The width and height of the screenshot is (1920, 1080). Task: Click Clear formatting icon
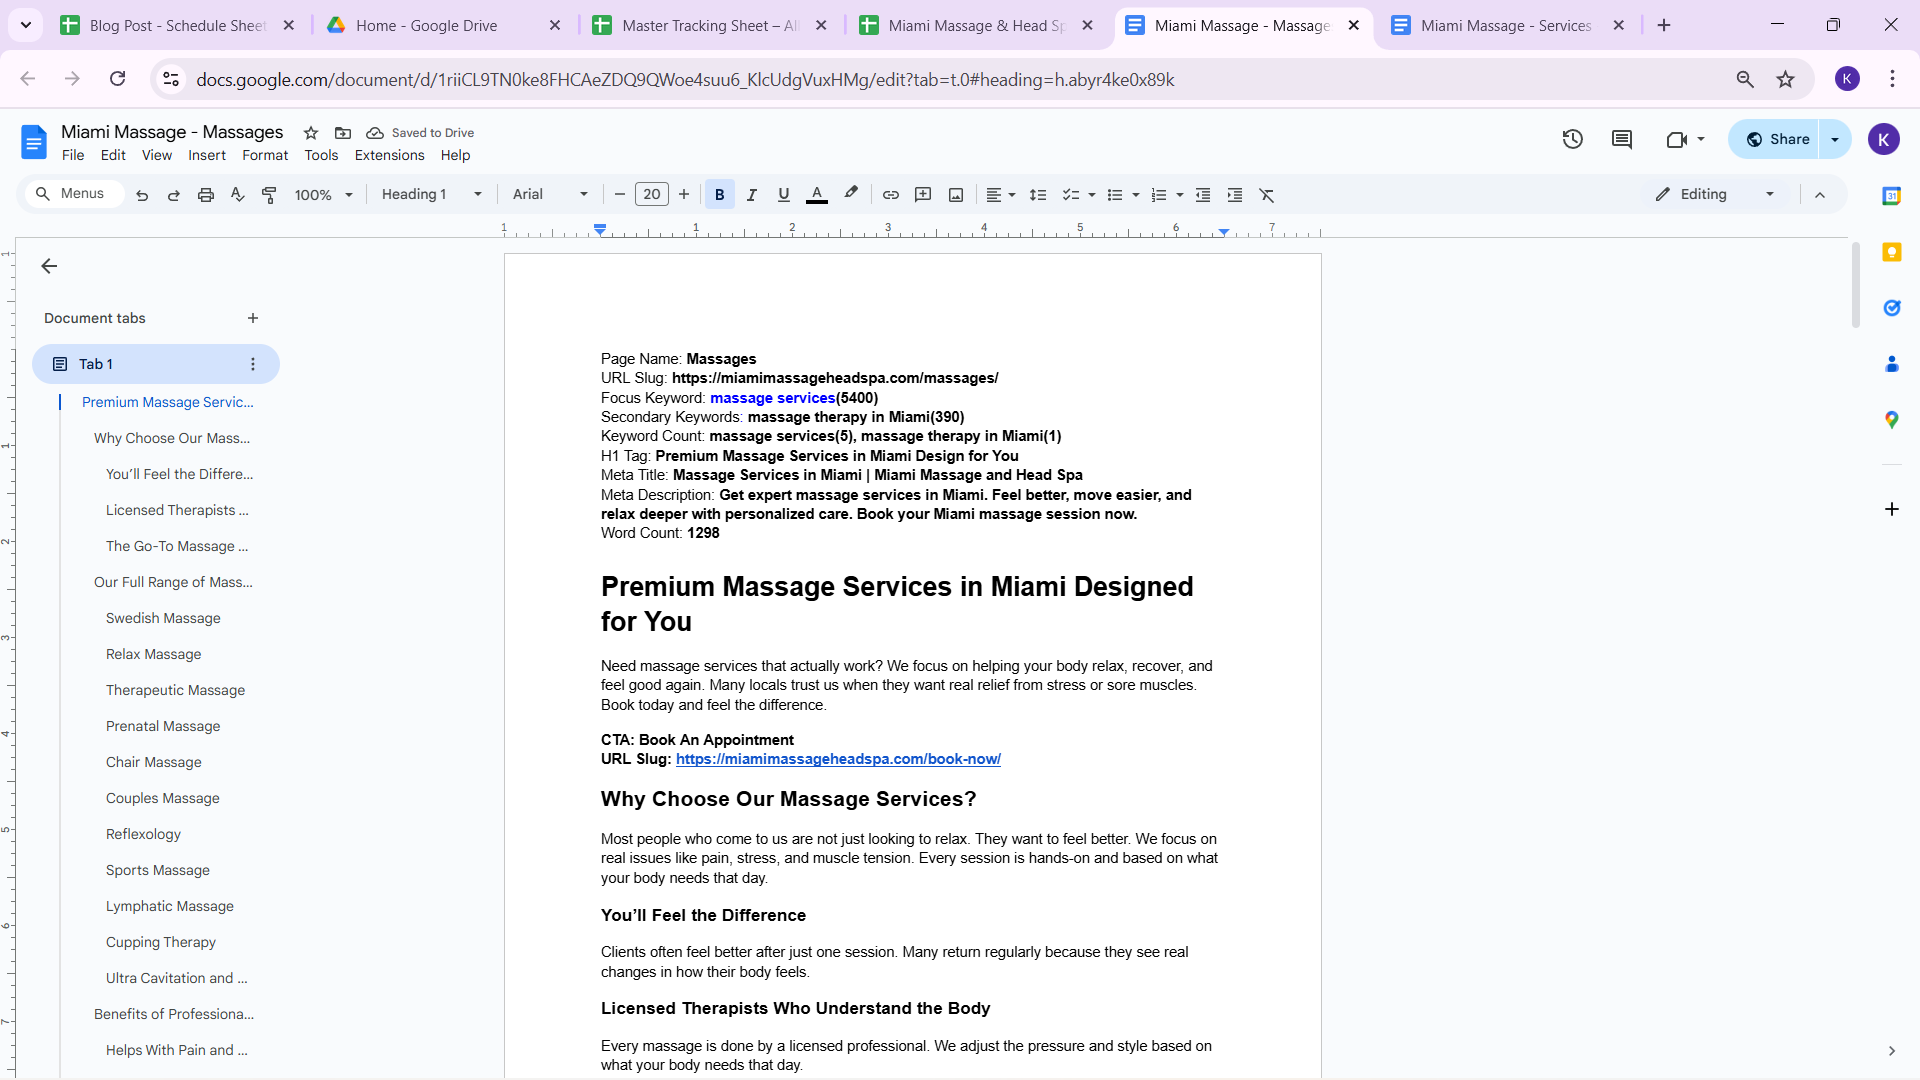[x=1267, y=195]
